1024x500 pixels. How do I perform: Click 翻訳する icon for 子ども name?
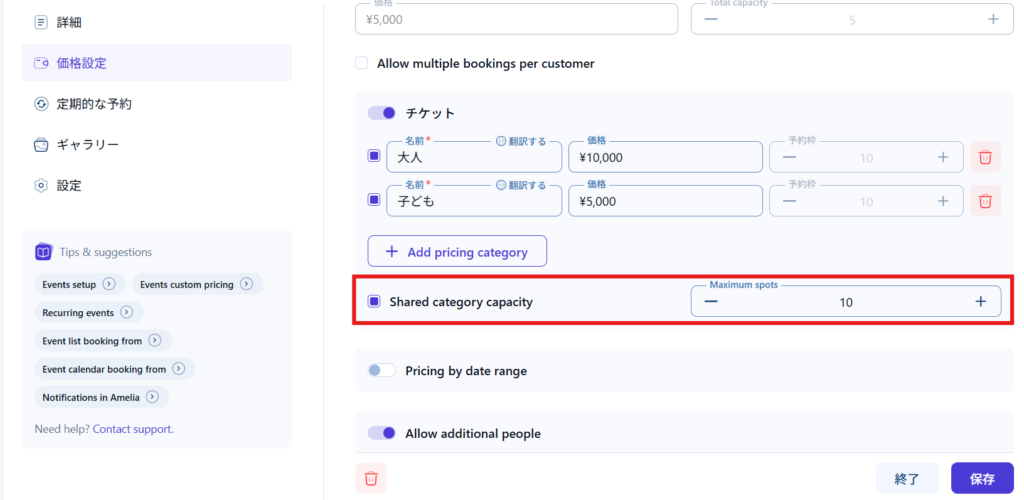tap(501, 185)
